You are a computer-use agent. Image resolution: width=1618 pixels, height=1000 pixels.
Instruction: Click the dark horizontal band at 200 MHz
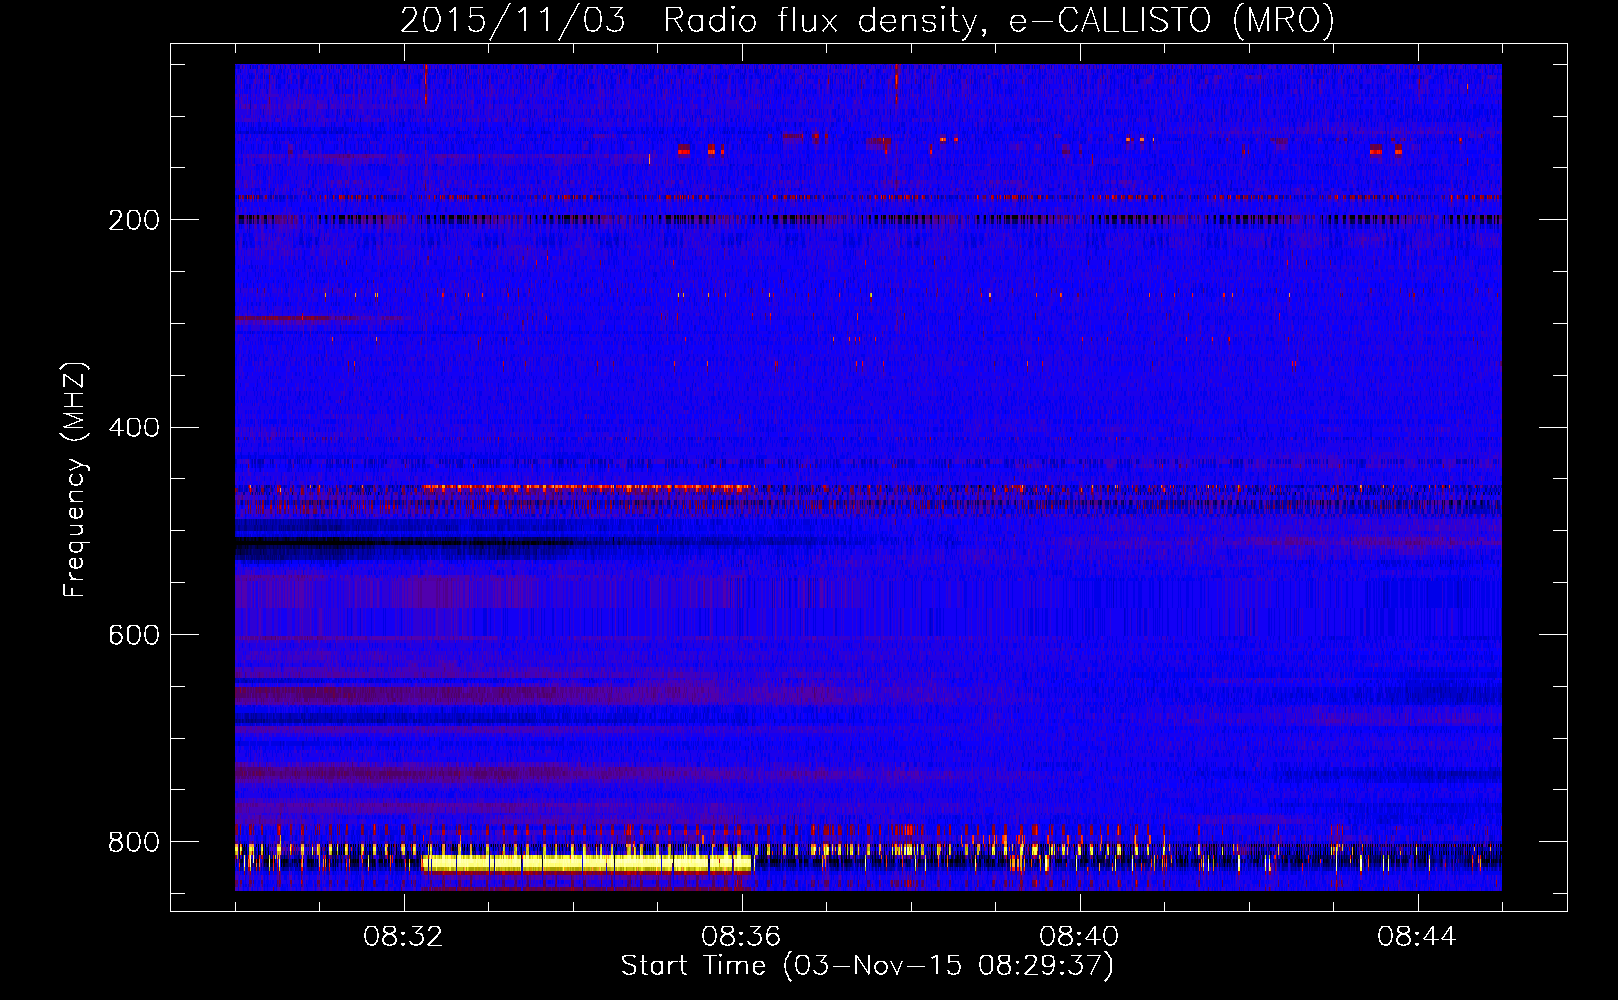(868, 219)
